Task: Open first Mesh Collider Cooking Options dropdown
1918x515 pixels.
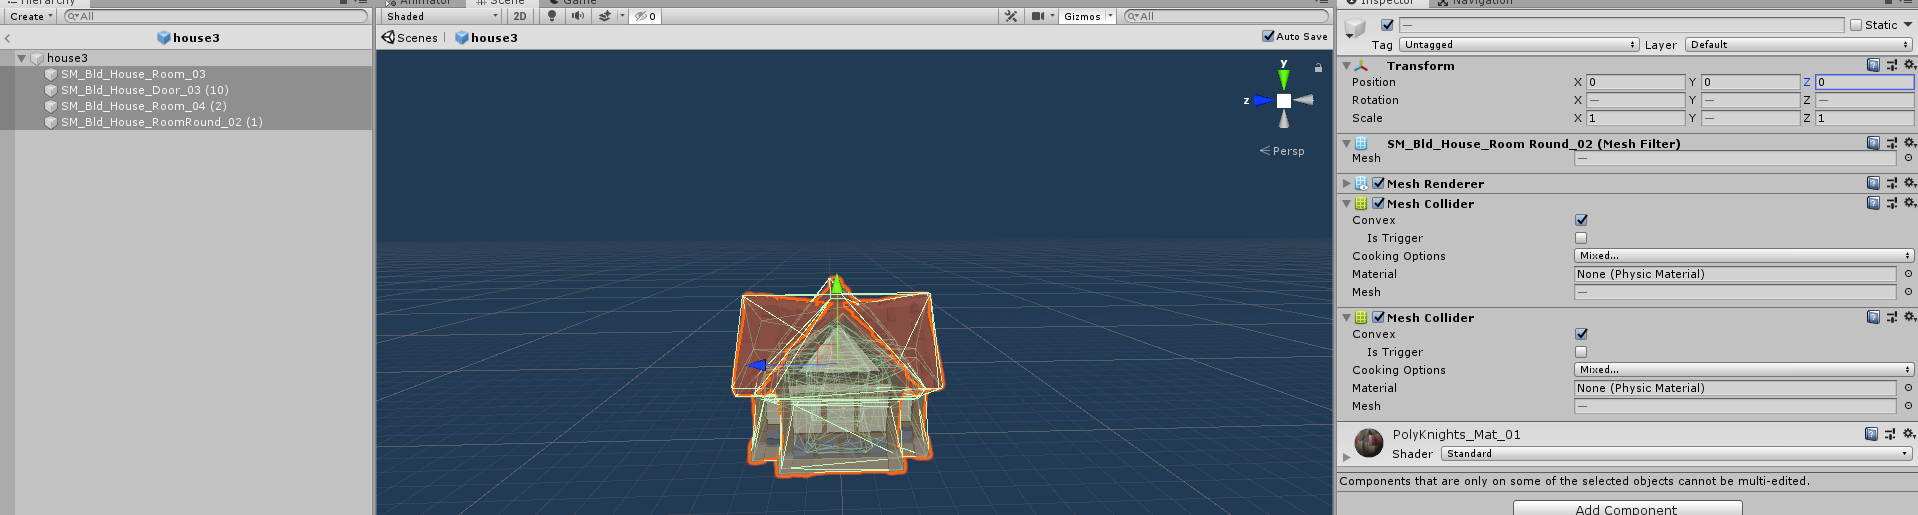Action: click(1744, 256)
